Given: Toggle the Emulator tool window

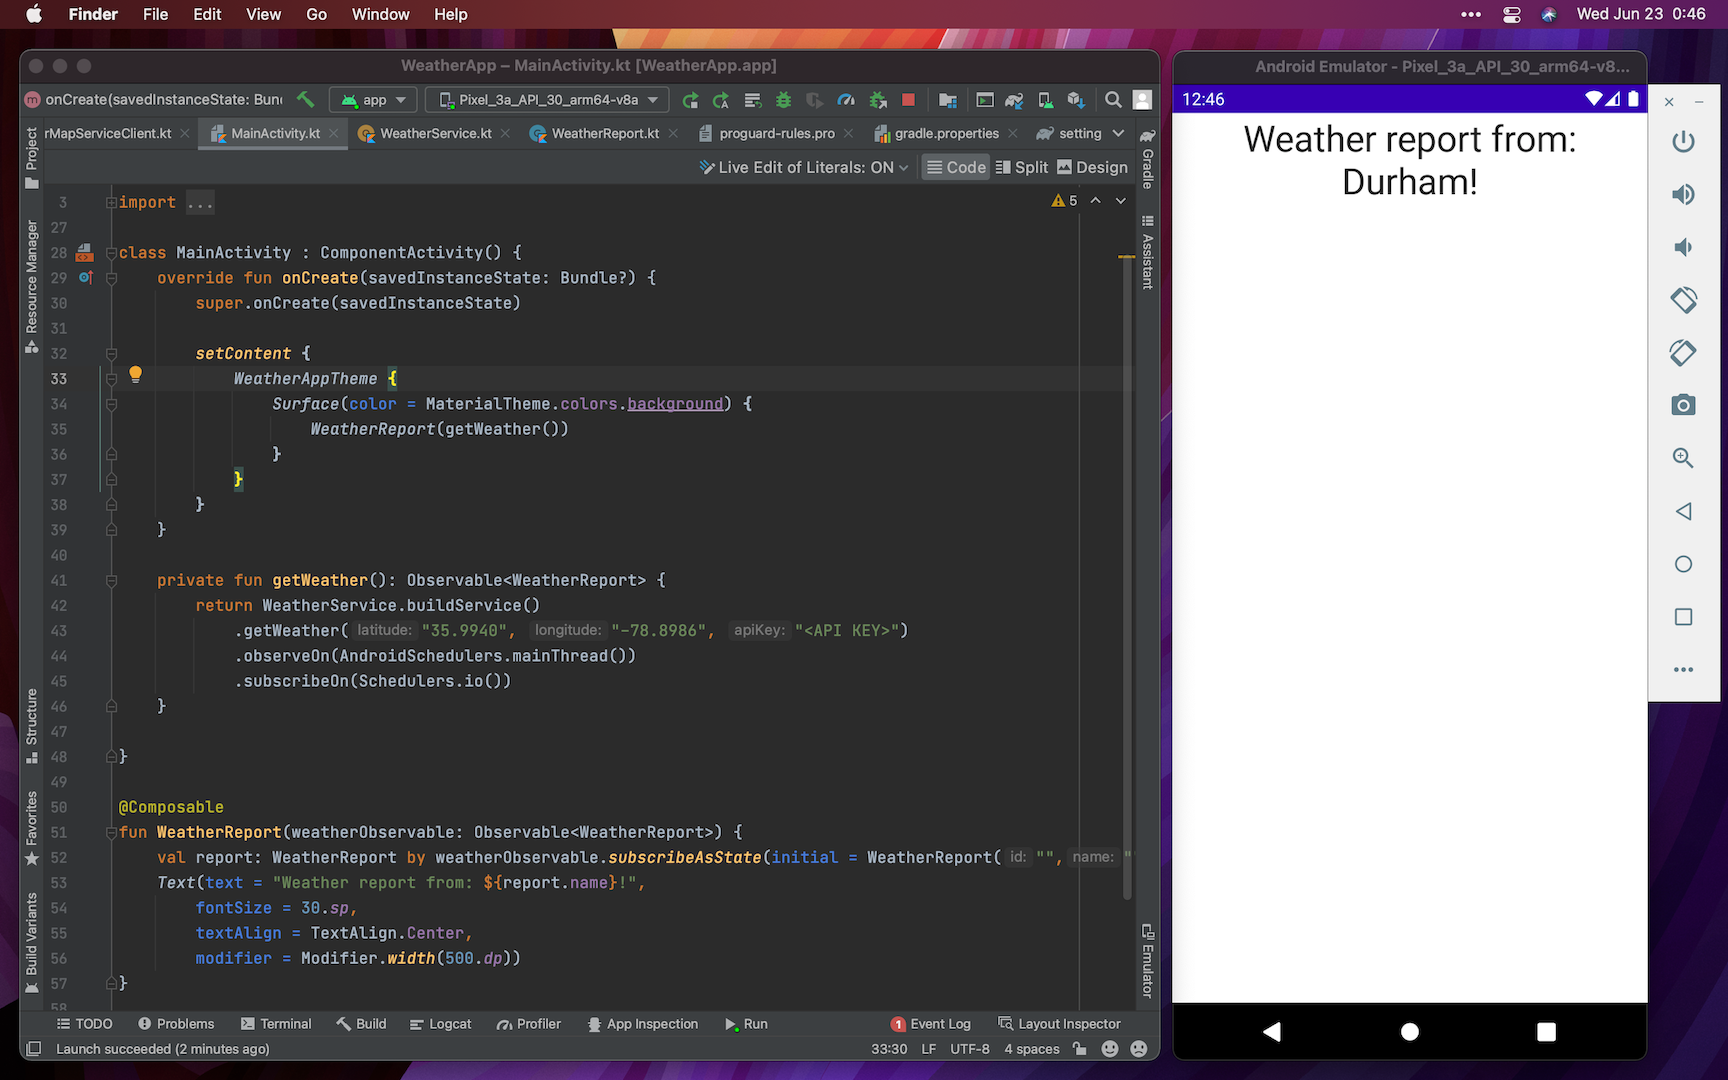Looking at the screenshot, I should click(1148, 960).
